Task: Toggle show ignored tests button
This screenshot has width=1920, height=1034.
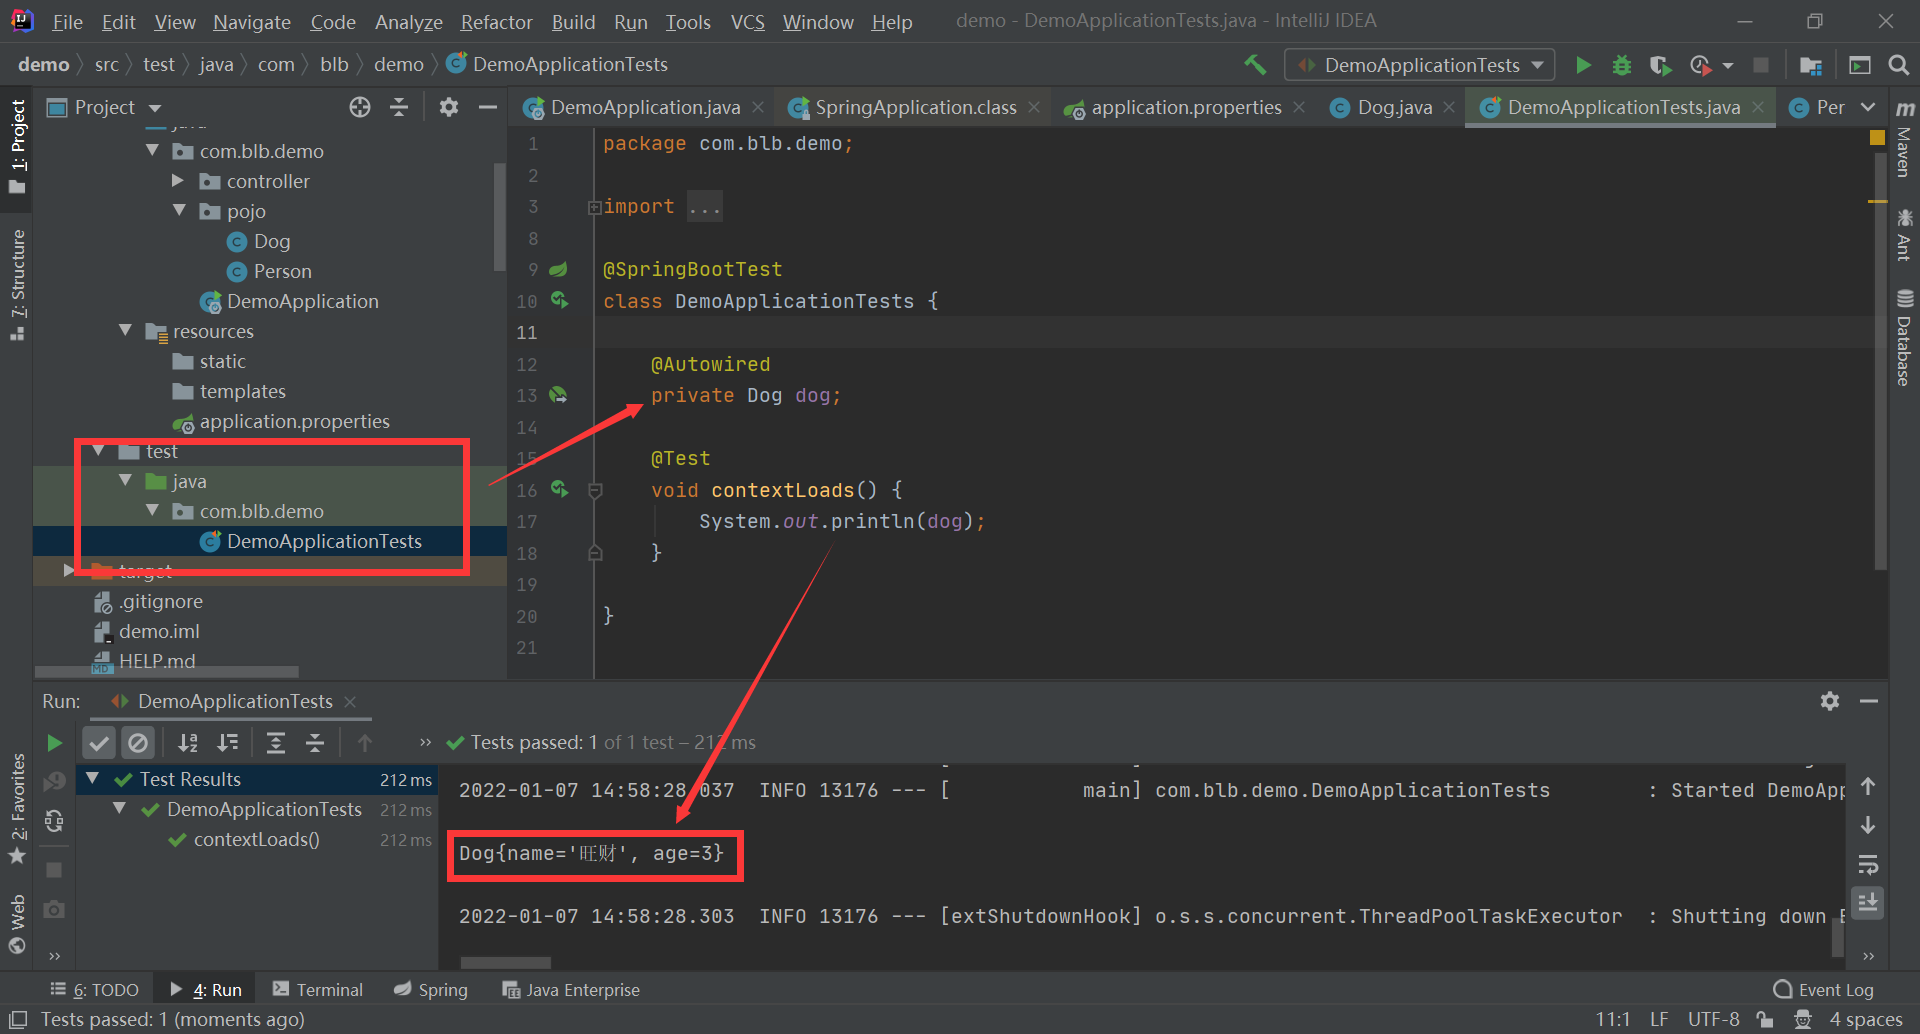Action: point(138,743)
